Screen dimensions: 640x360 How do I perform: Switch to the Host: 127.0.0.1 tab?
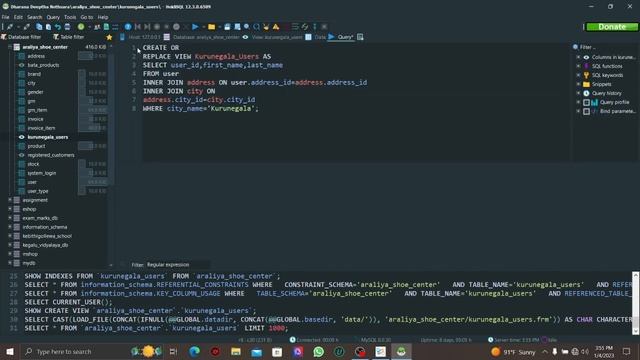(x=140, y=37)
